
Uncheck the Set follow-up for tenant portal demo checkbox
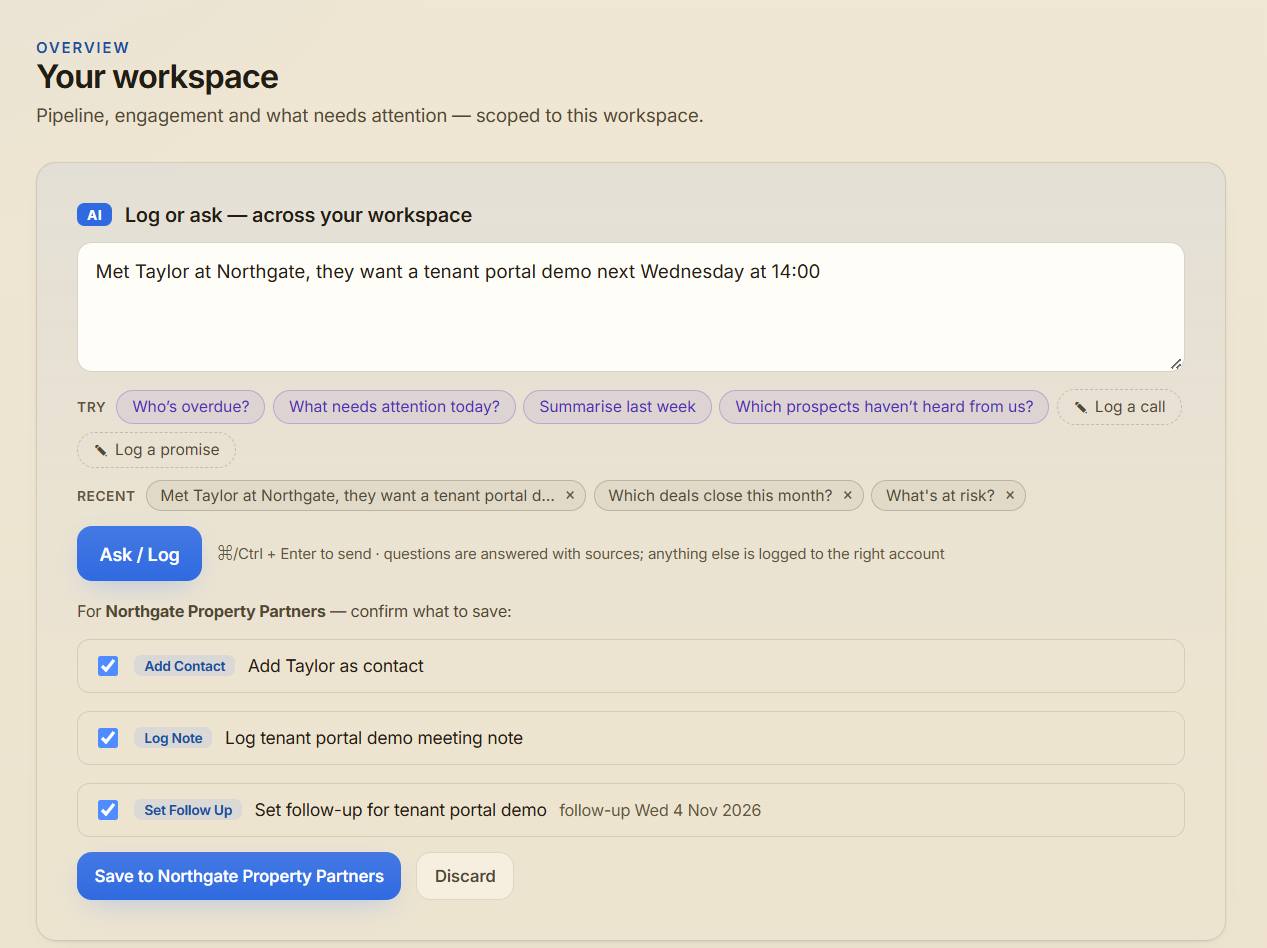click(x=108, y=810)
